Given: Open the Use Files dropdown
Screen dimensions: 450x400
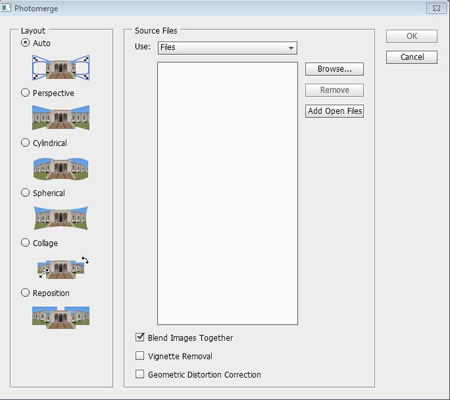Looking at the screenshot, I should tap(228, 48).
